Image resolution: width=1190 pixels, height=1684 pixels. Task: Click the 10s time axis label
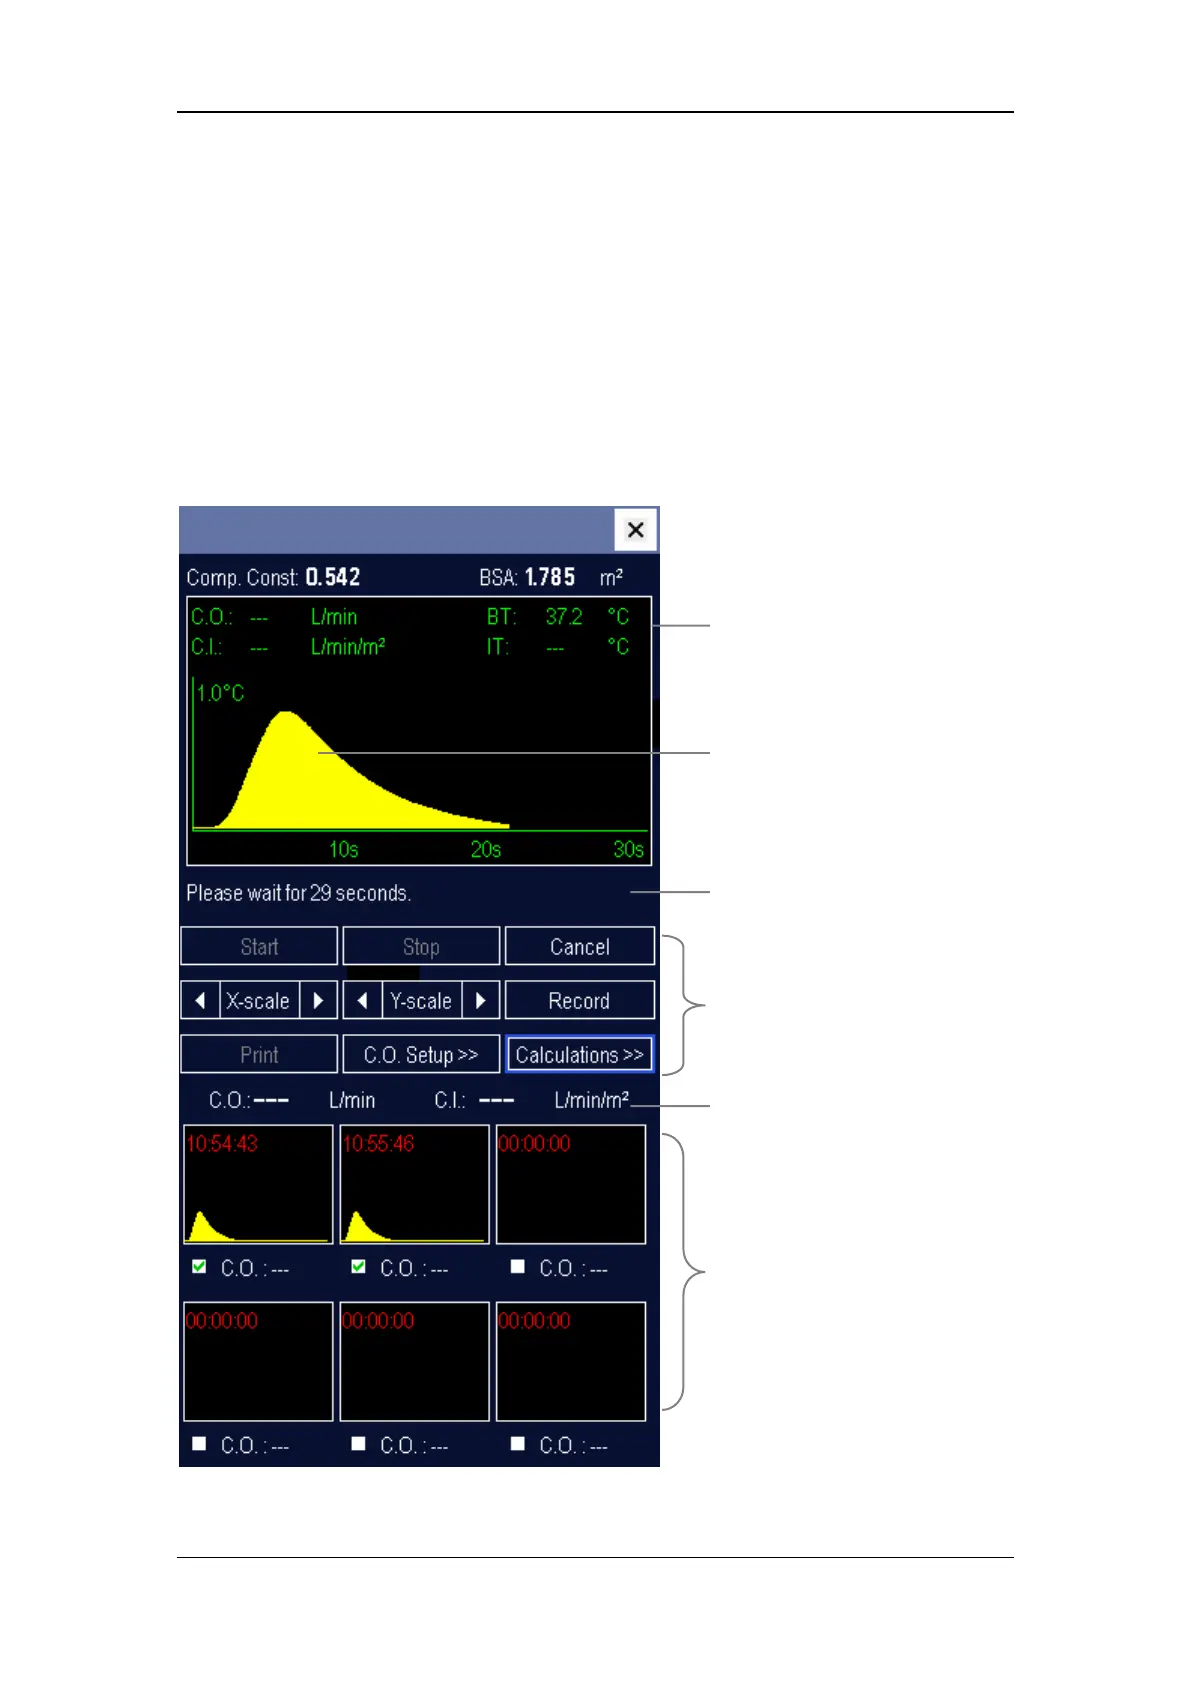[x=344, y=849]
